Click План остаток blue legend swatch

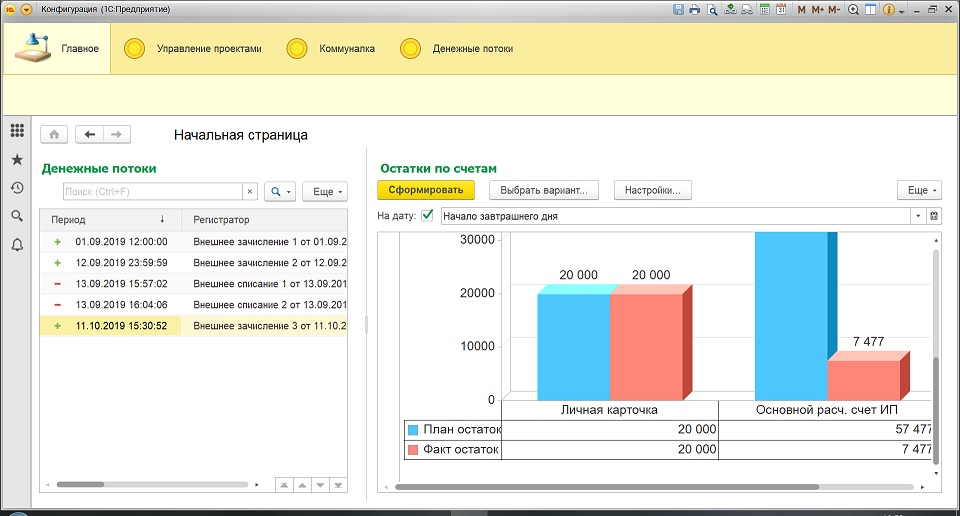(413, 430)
